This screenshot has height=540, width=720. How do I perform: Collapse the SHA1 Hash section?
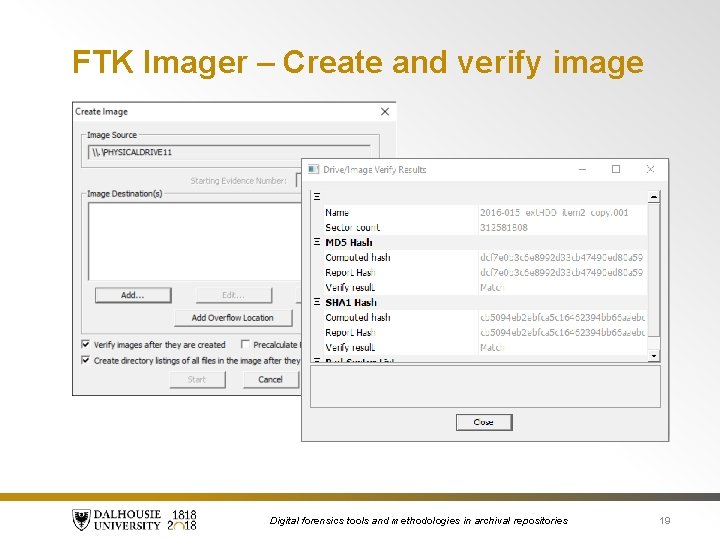coord(317,302)
